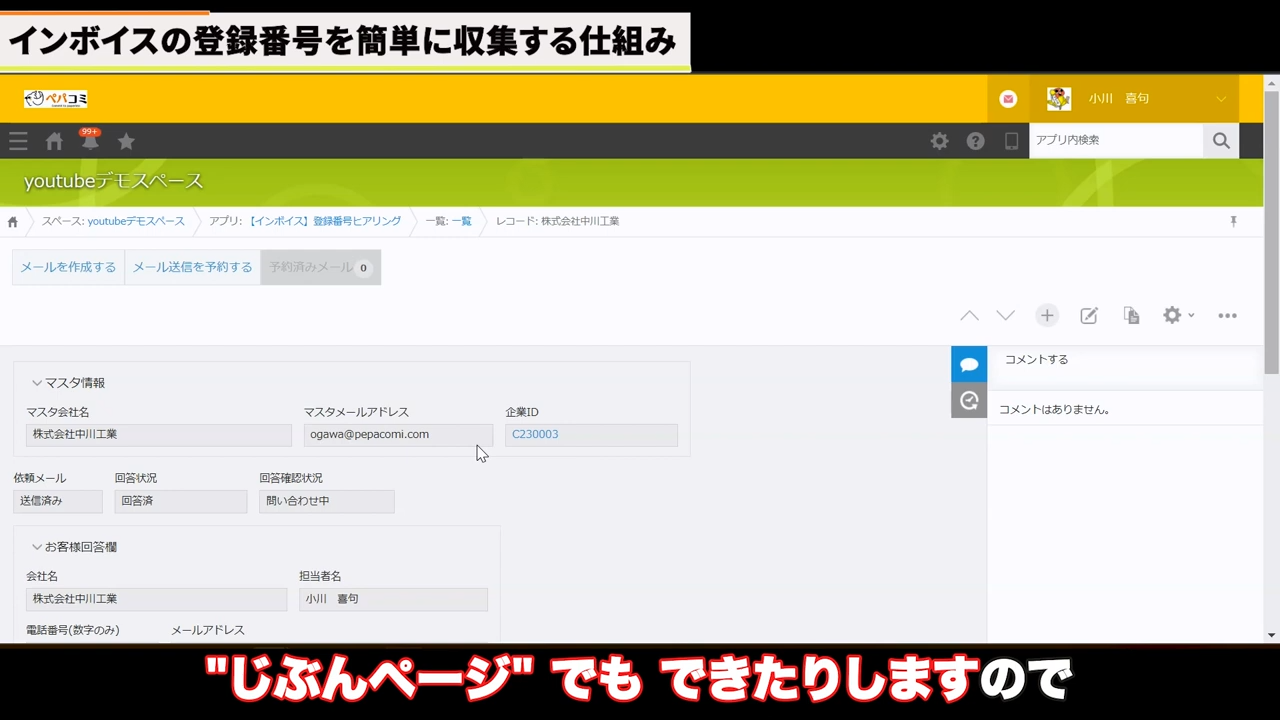Open company ID link C230003

[535, 434]
